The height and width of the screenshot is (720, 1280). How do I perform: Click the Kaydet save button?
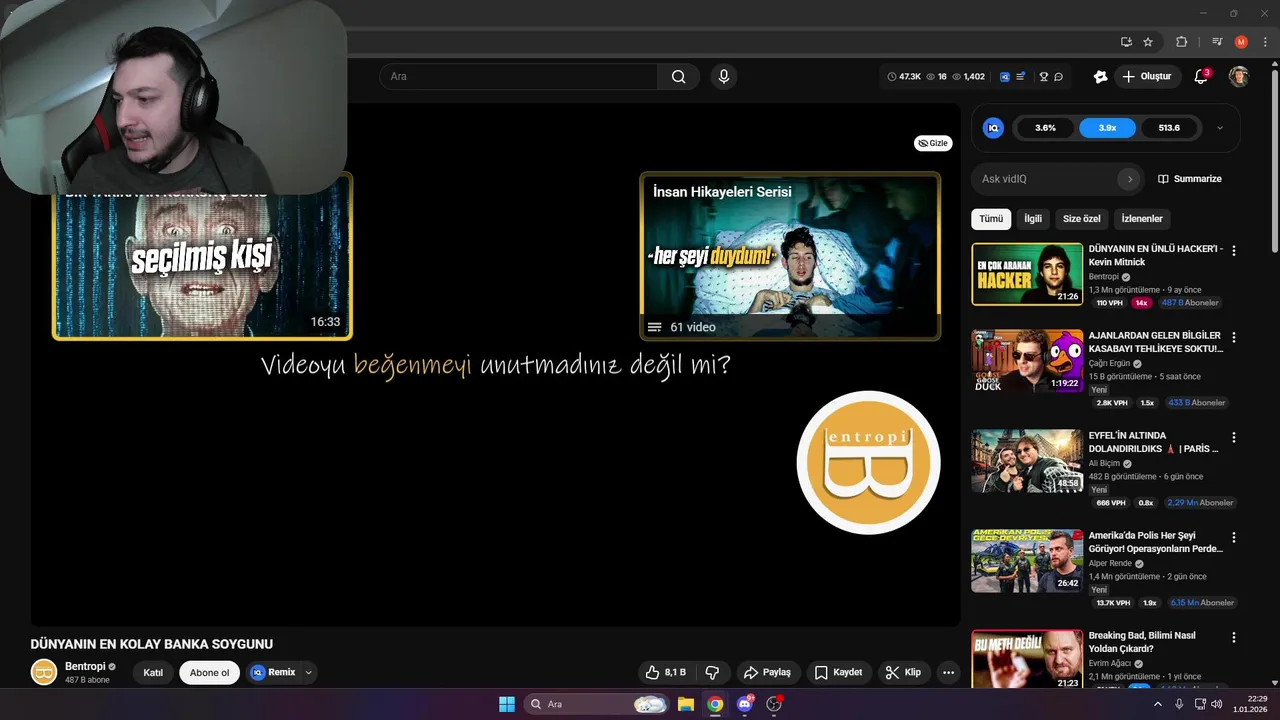[x=838, y=673]
